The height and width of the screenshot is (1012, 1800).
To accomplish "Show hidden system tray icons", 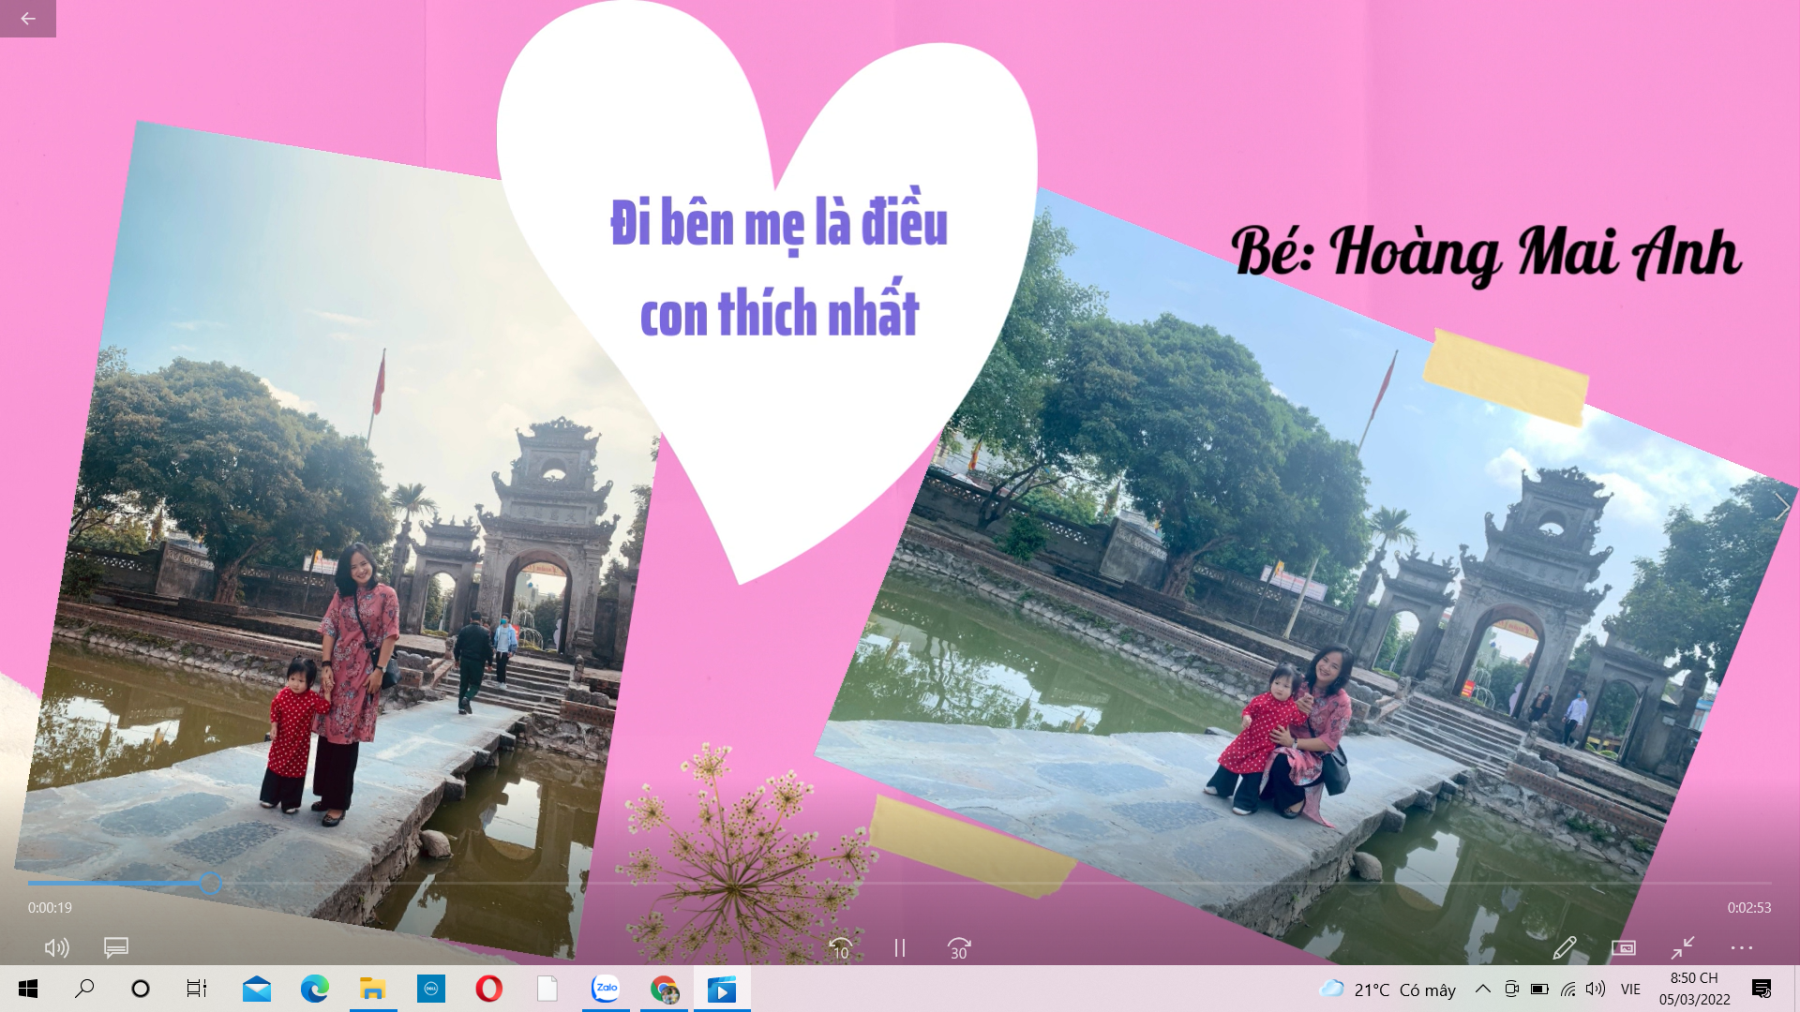I will click(1482, 989).
